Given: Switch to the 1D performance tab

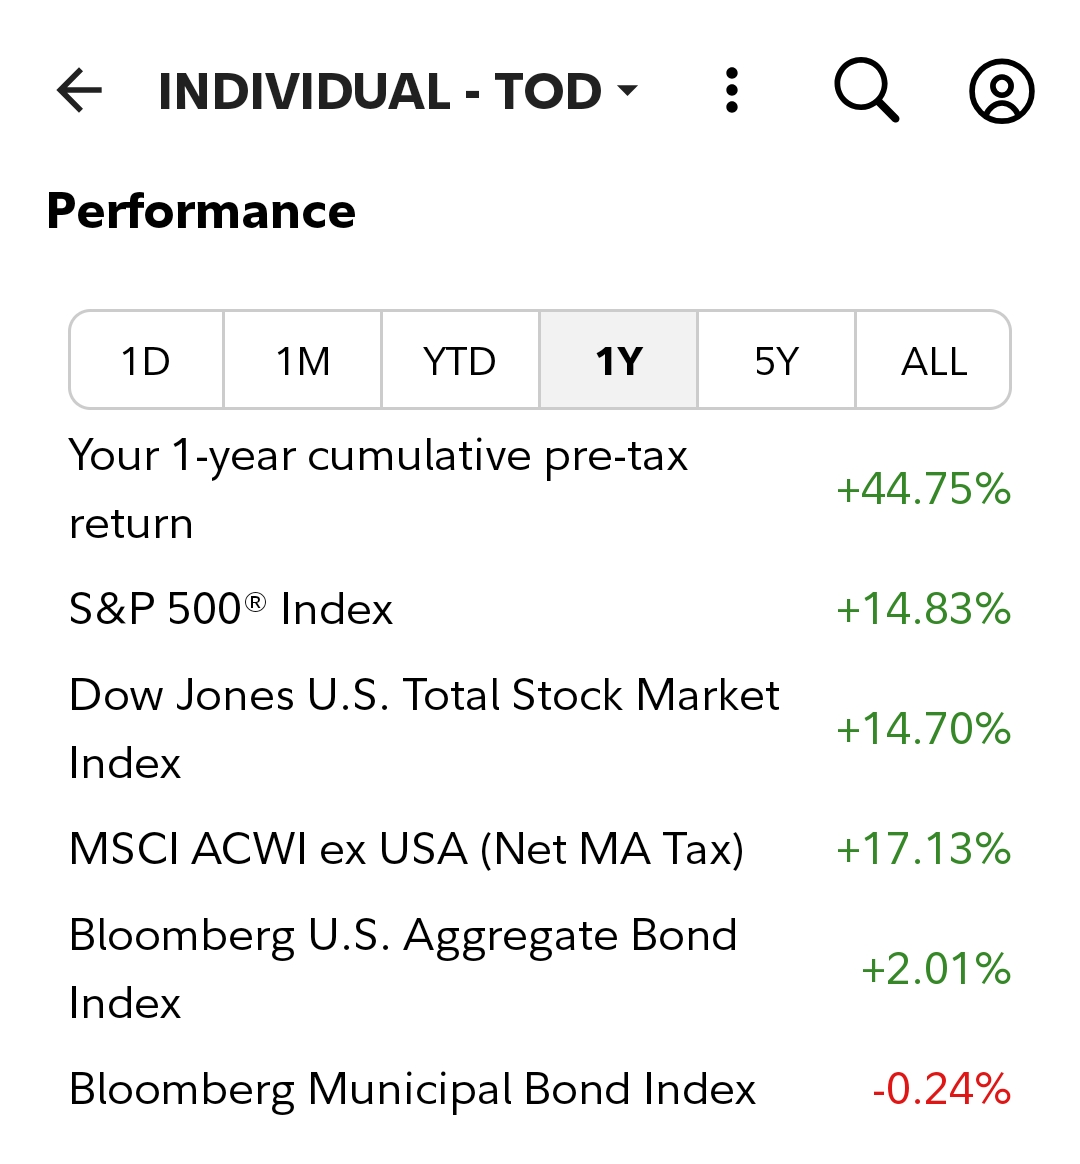Looking at the screenshot, I should [146, 361].
